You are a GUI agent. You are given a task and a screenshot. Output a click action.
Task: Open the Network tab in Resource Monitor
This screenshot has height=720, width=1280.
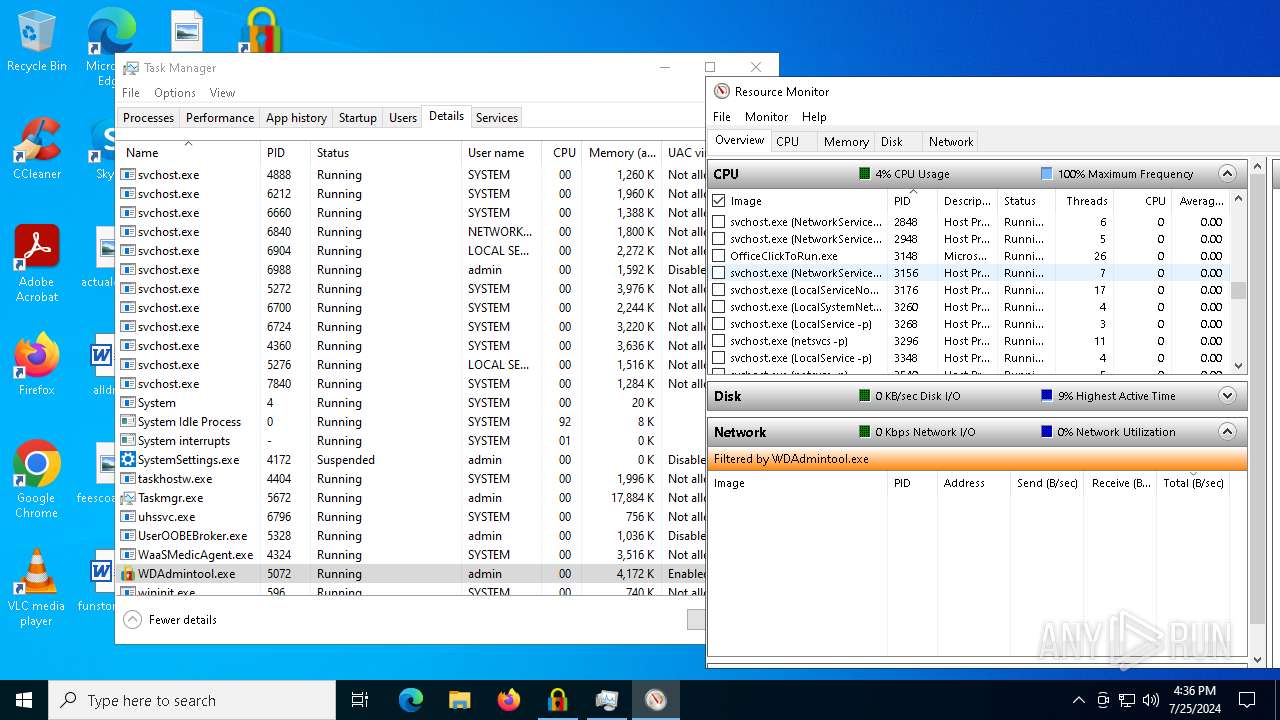coord(951,142)
